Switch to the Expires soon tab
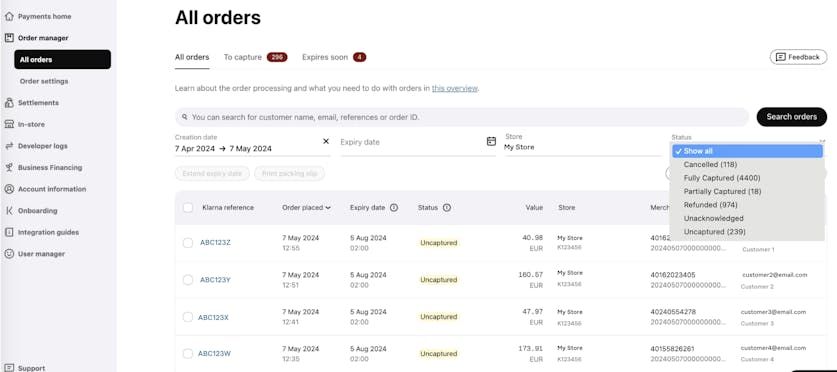Image resolution: width=837 pixels, height=372 pixels. [334, 57]
